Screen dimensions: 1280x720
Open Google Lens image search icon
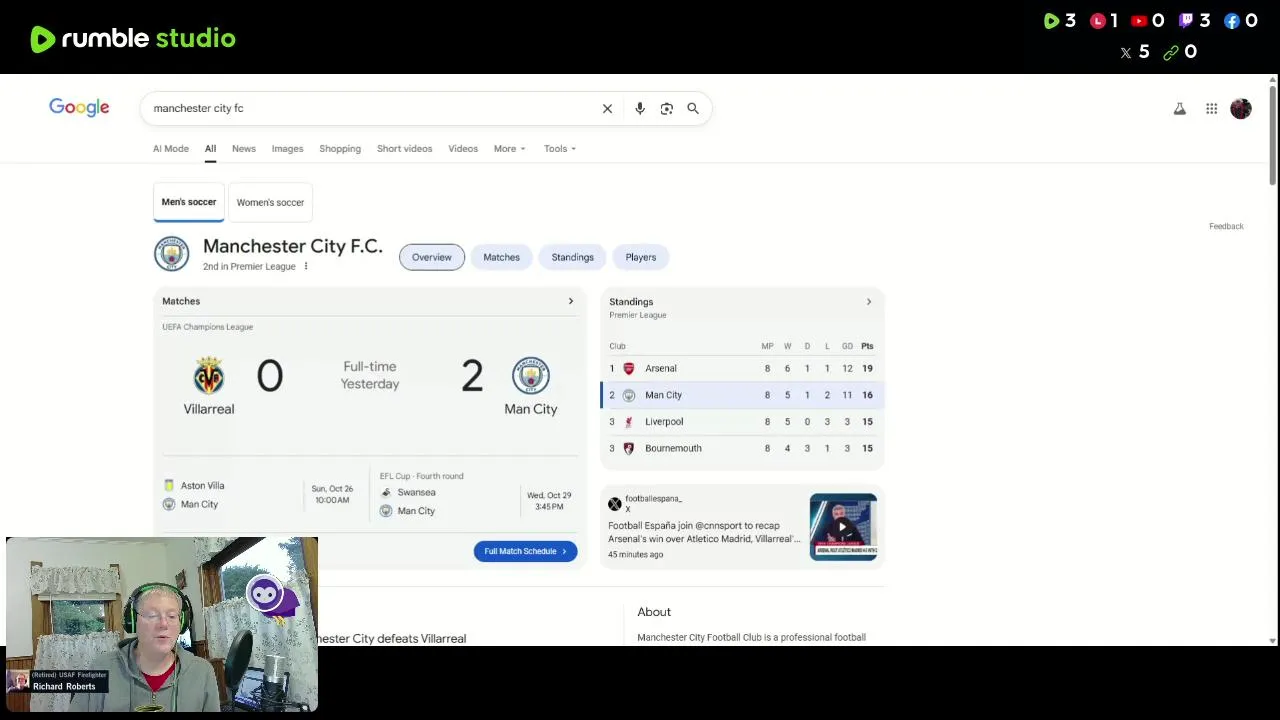(667, 108)
